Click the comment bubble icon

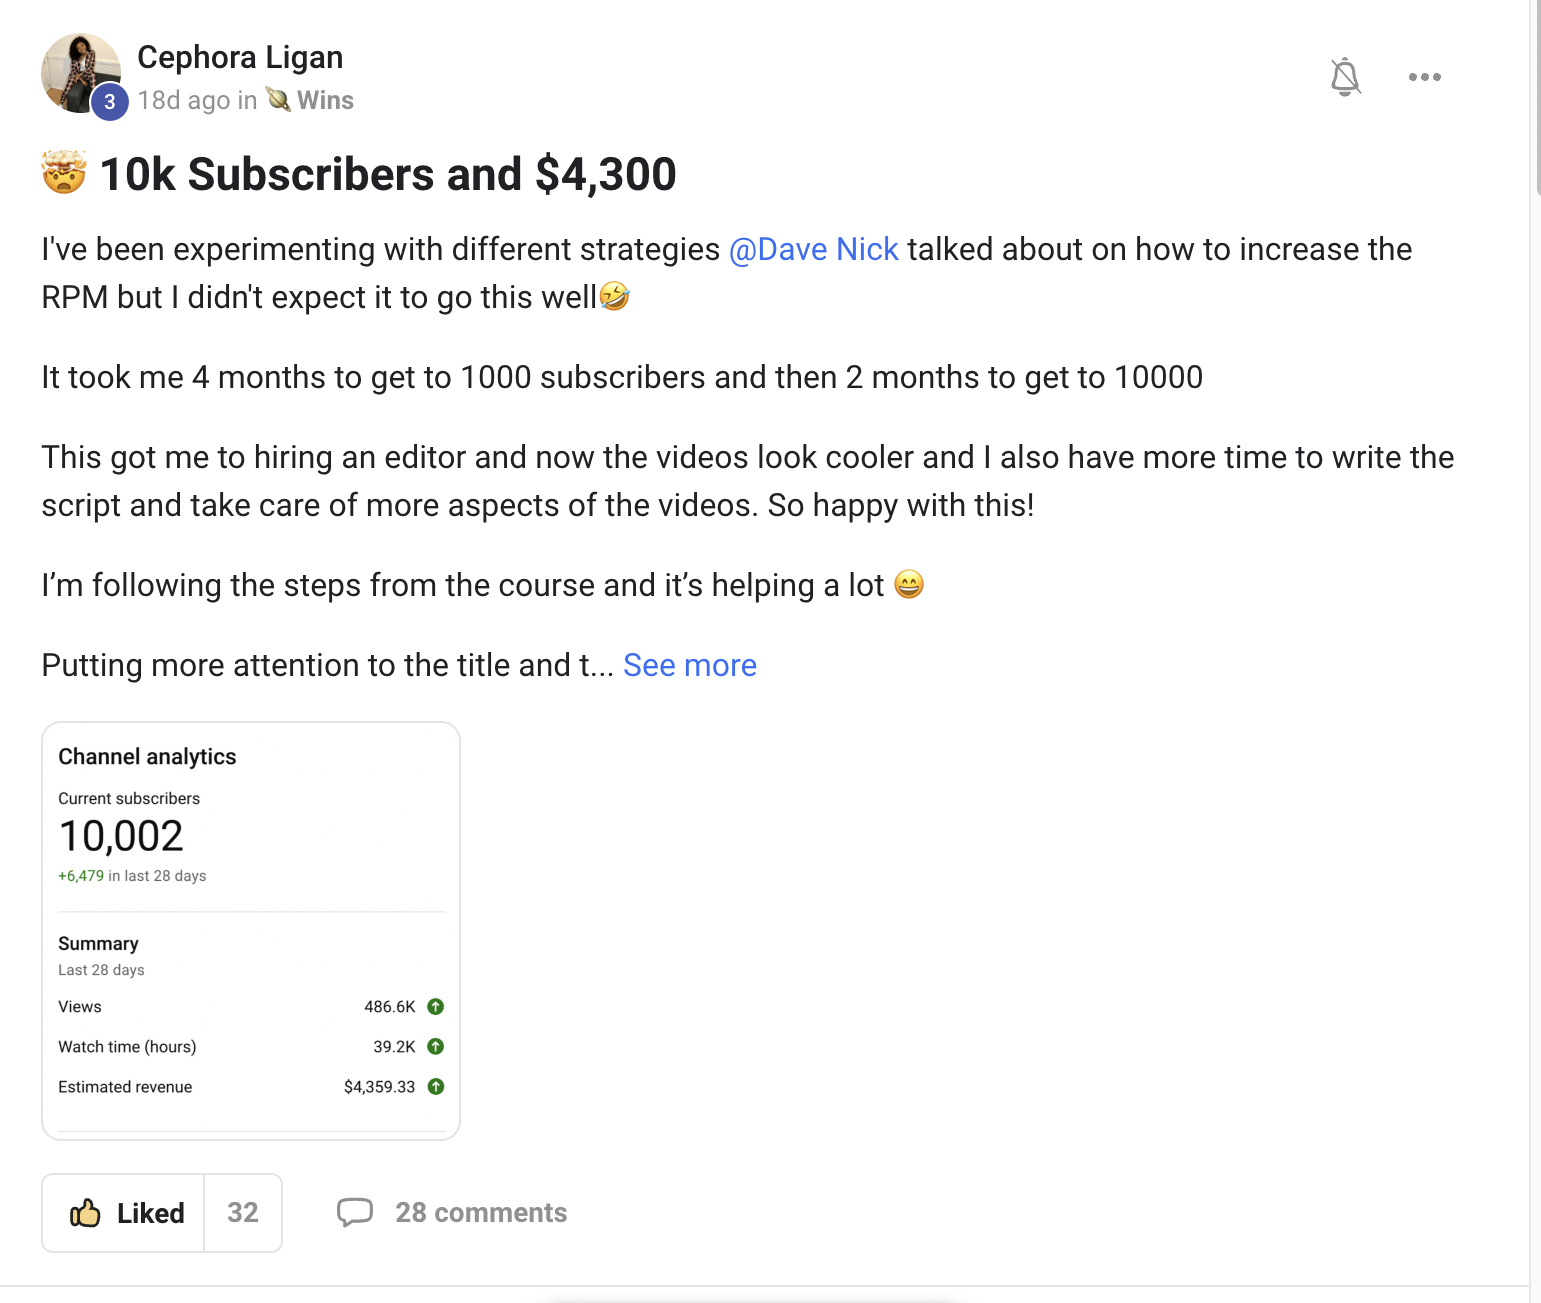pyautogui.click(x=357, y=1213)
